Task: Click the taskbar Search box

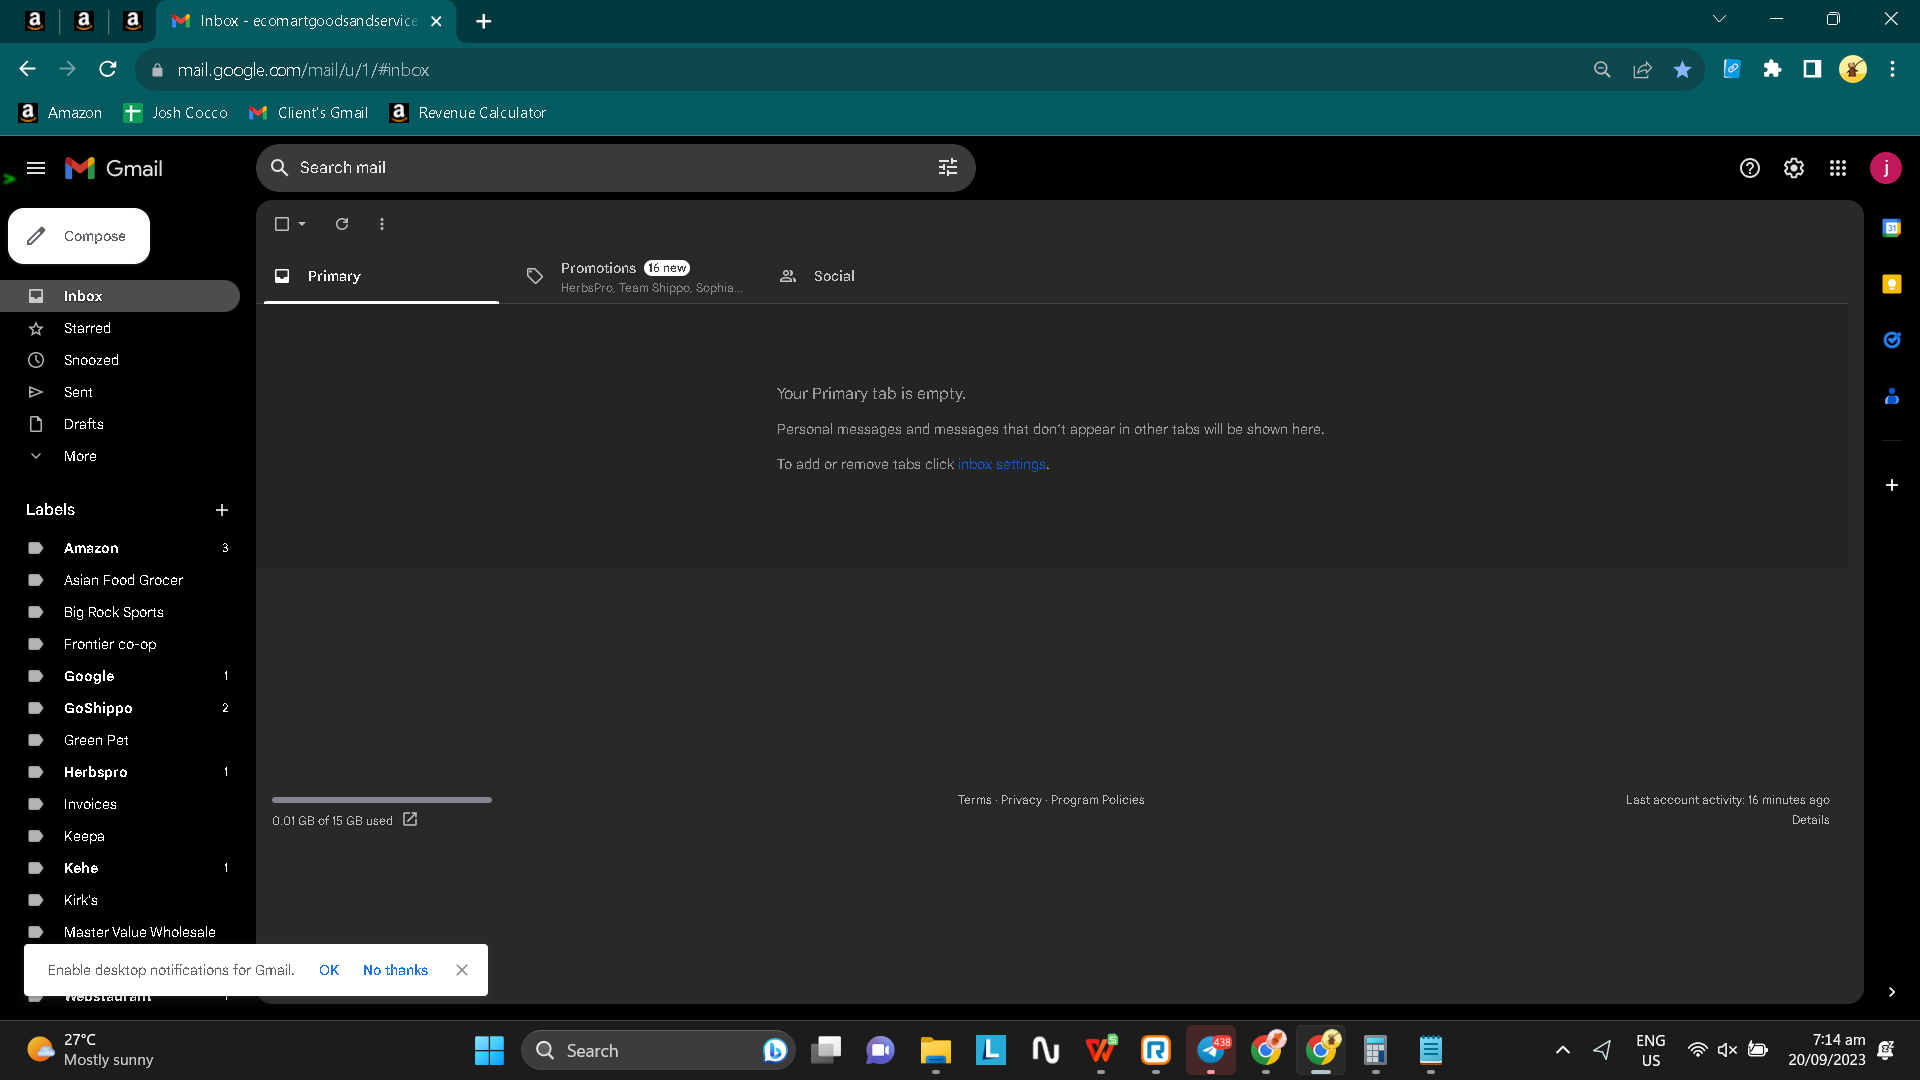Action: coord(658,1050)
